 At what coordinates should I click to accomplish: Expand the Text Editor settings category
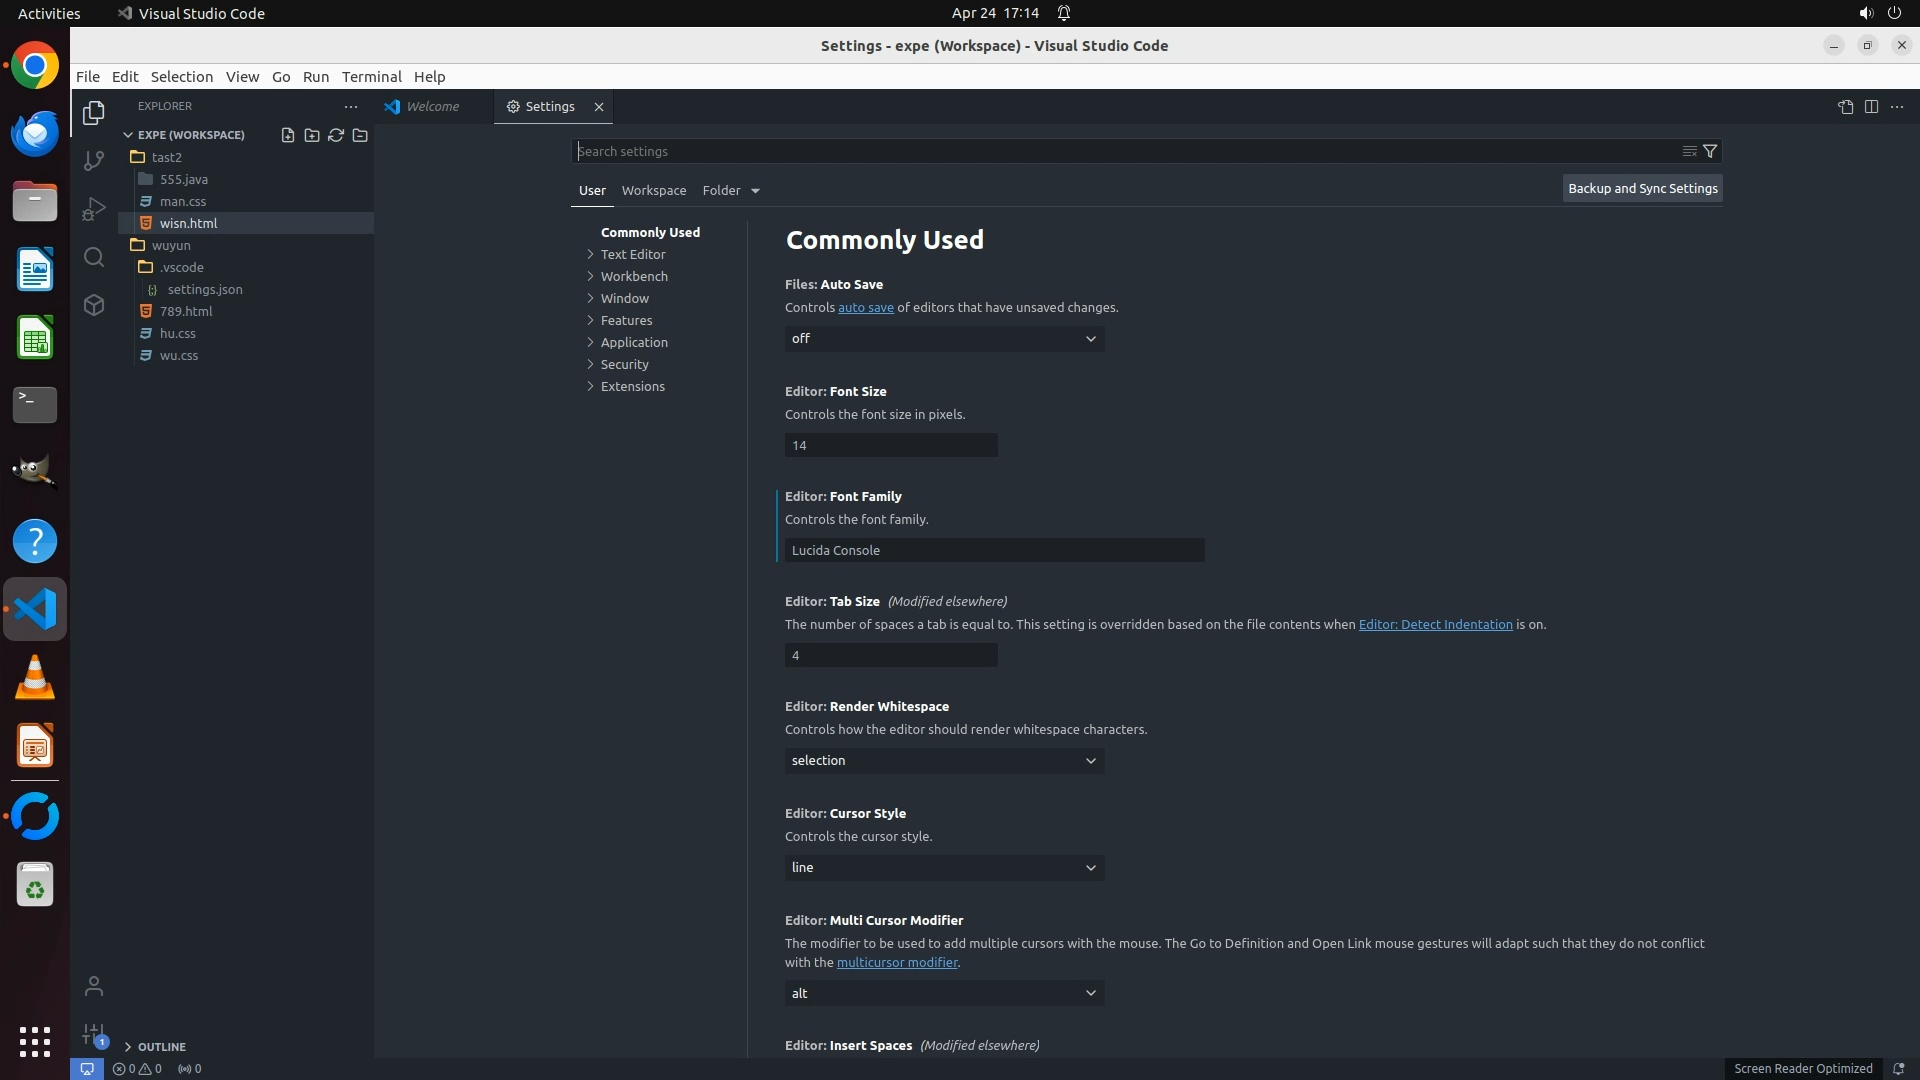point(632,254)
